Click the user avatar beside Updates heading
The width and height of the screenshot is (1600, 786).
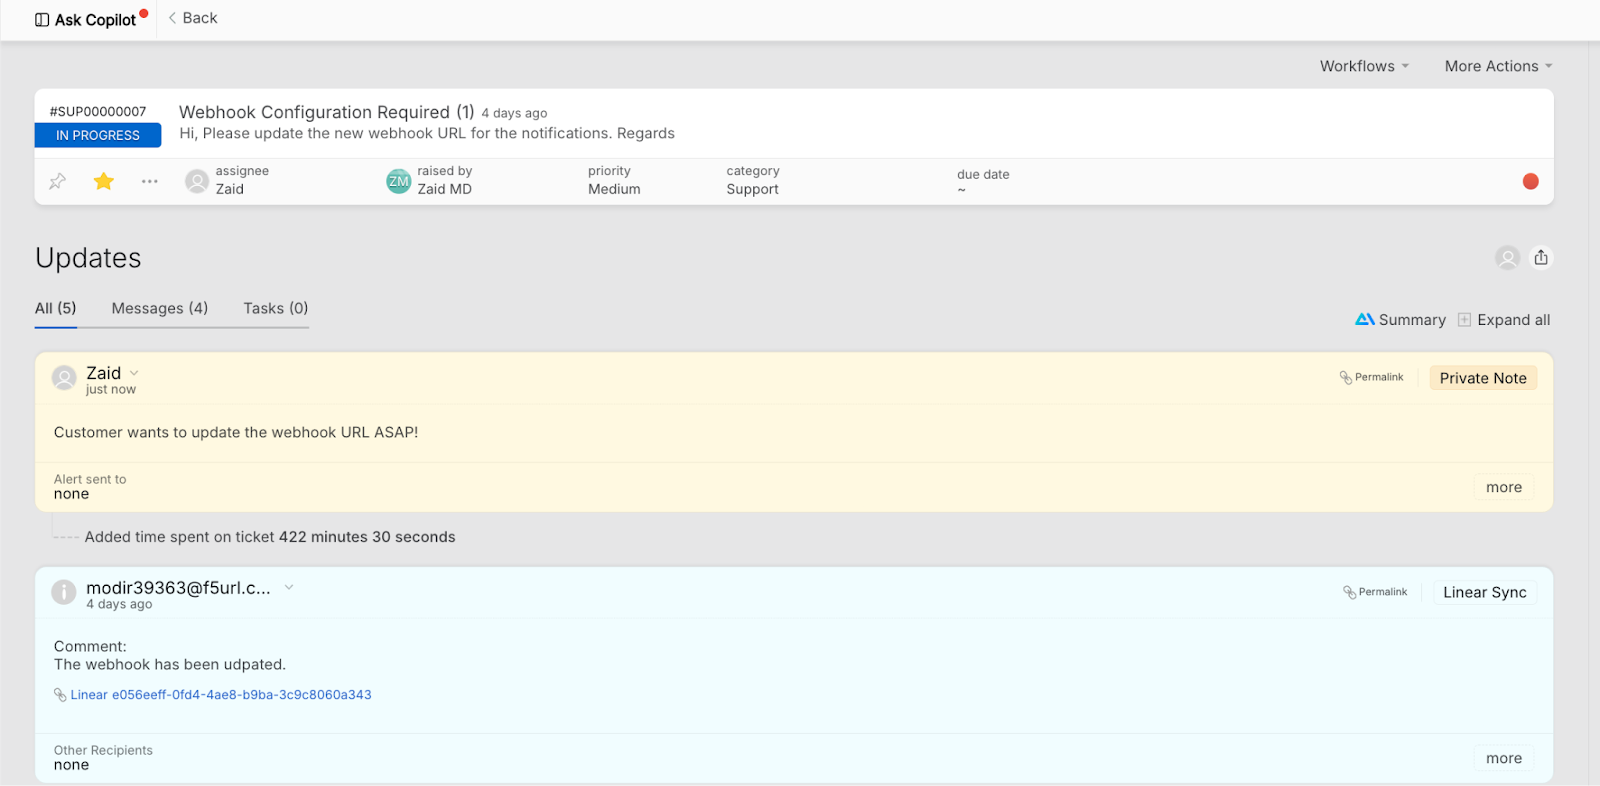[1507, 258]
